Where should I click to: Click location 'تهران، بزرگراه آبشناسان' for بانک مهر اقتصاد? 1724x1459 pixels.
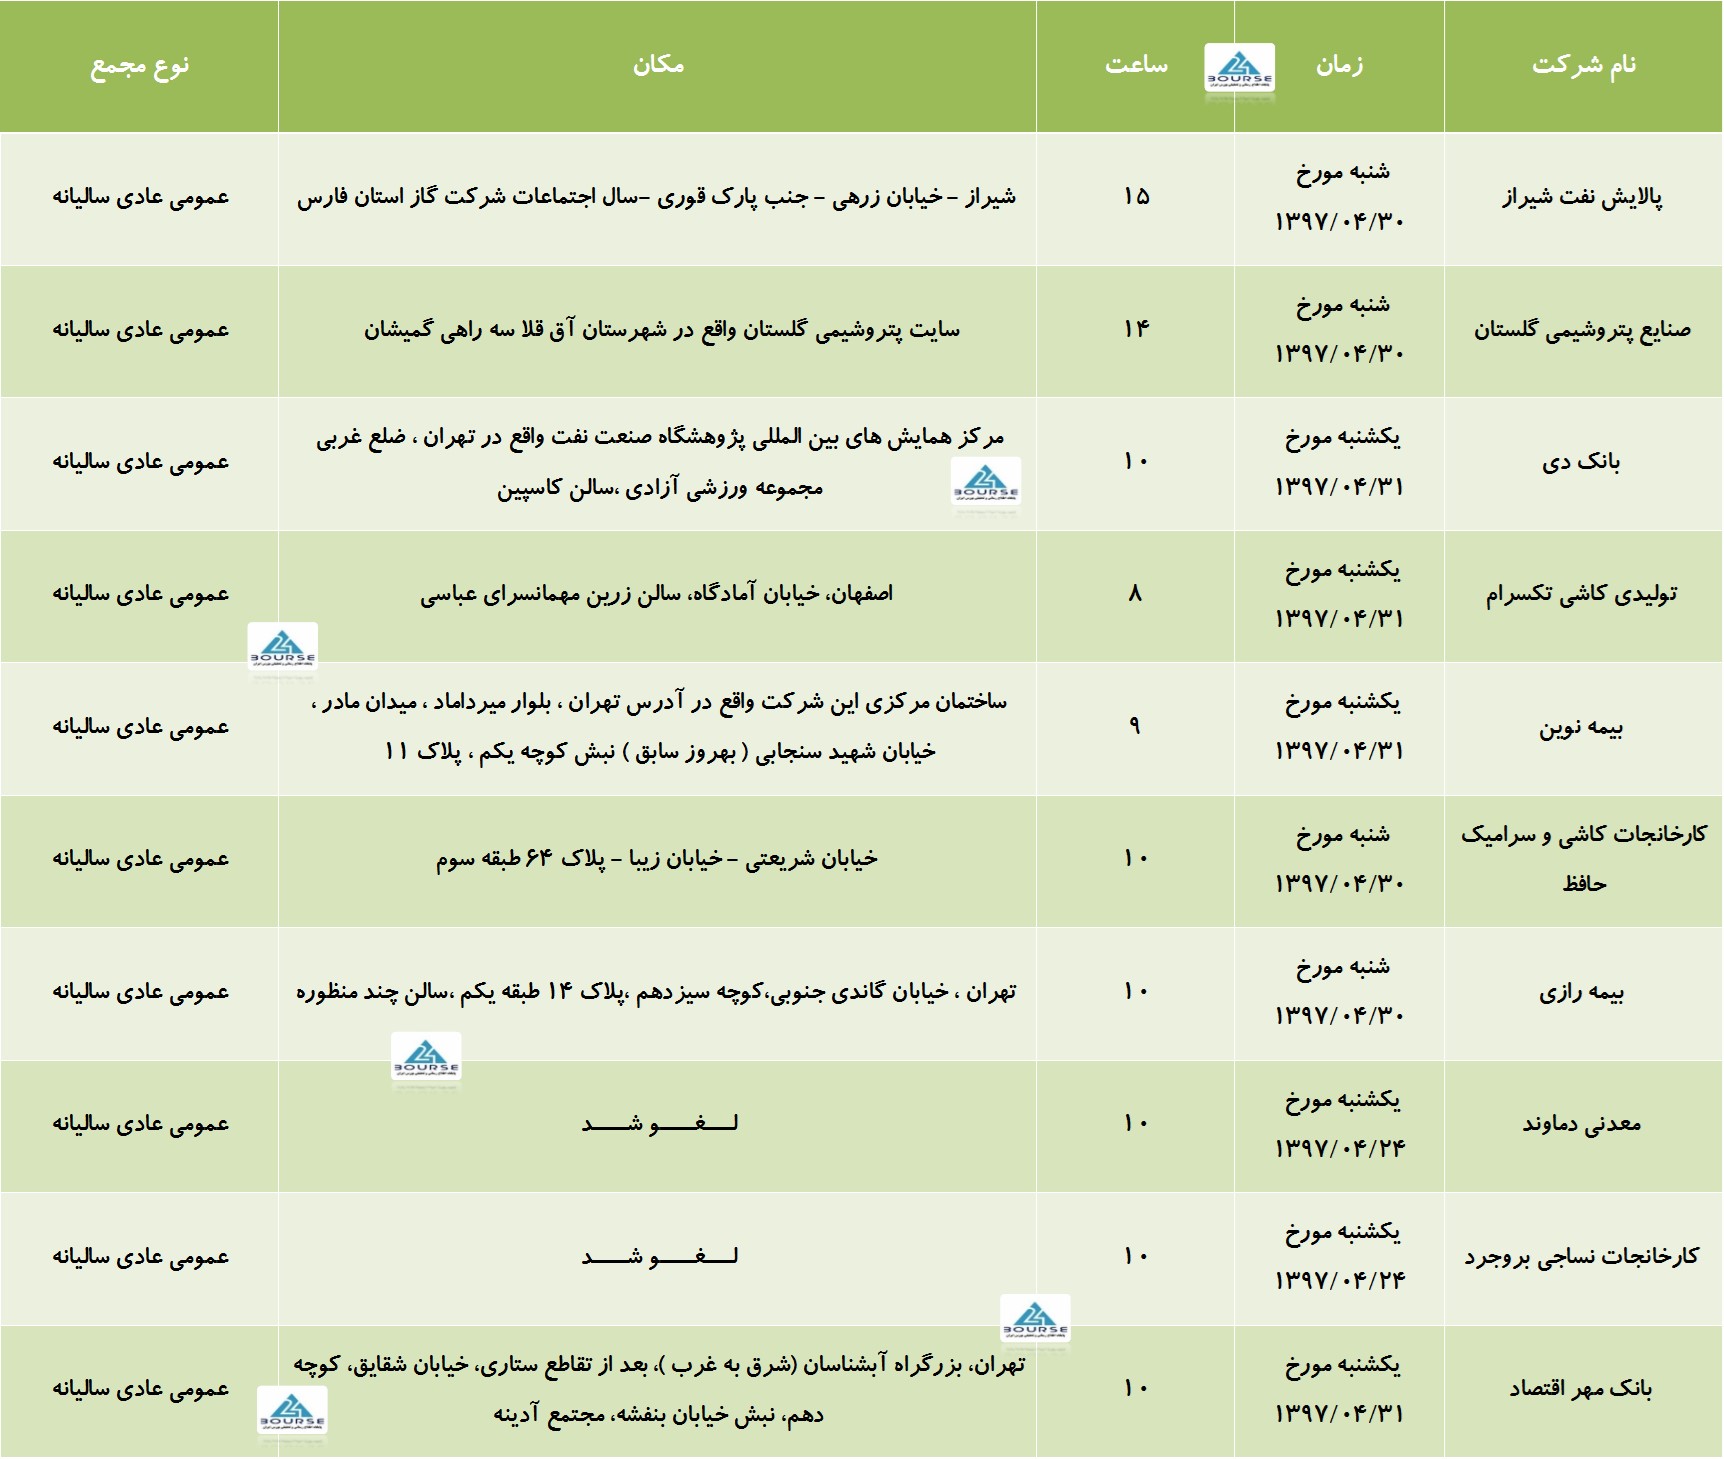659,1389
